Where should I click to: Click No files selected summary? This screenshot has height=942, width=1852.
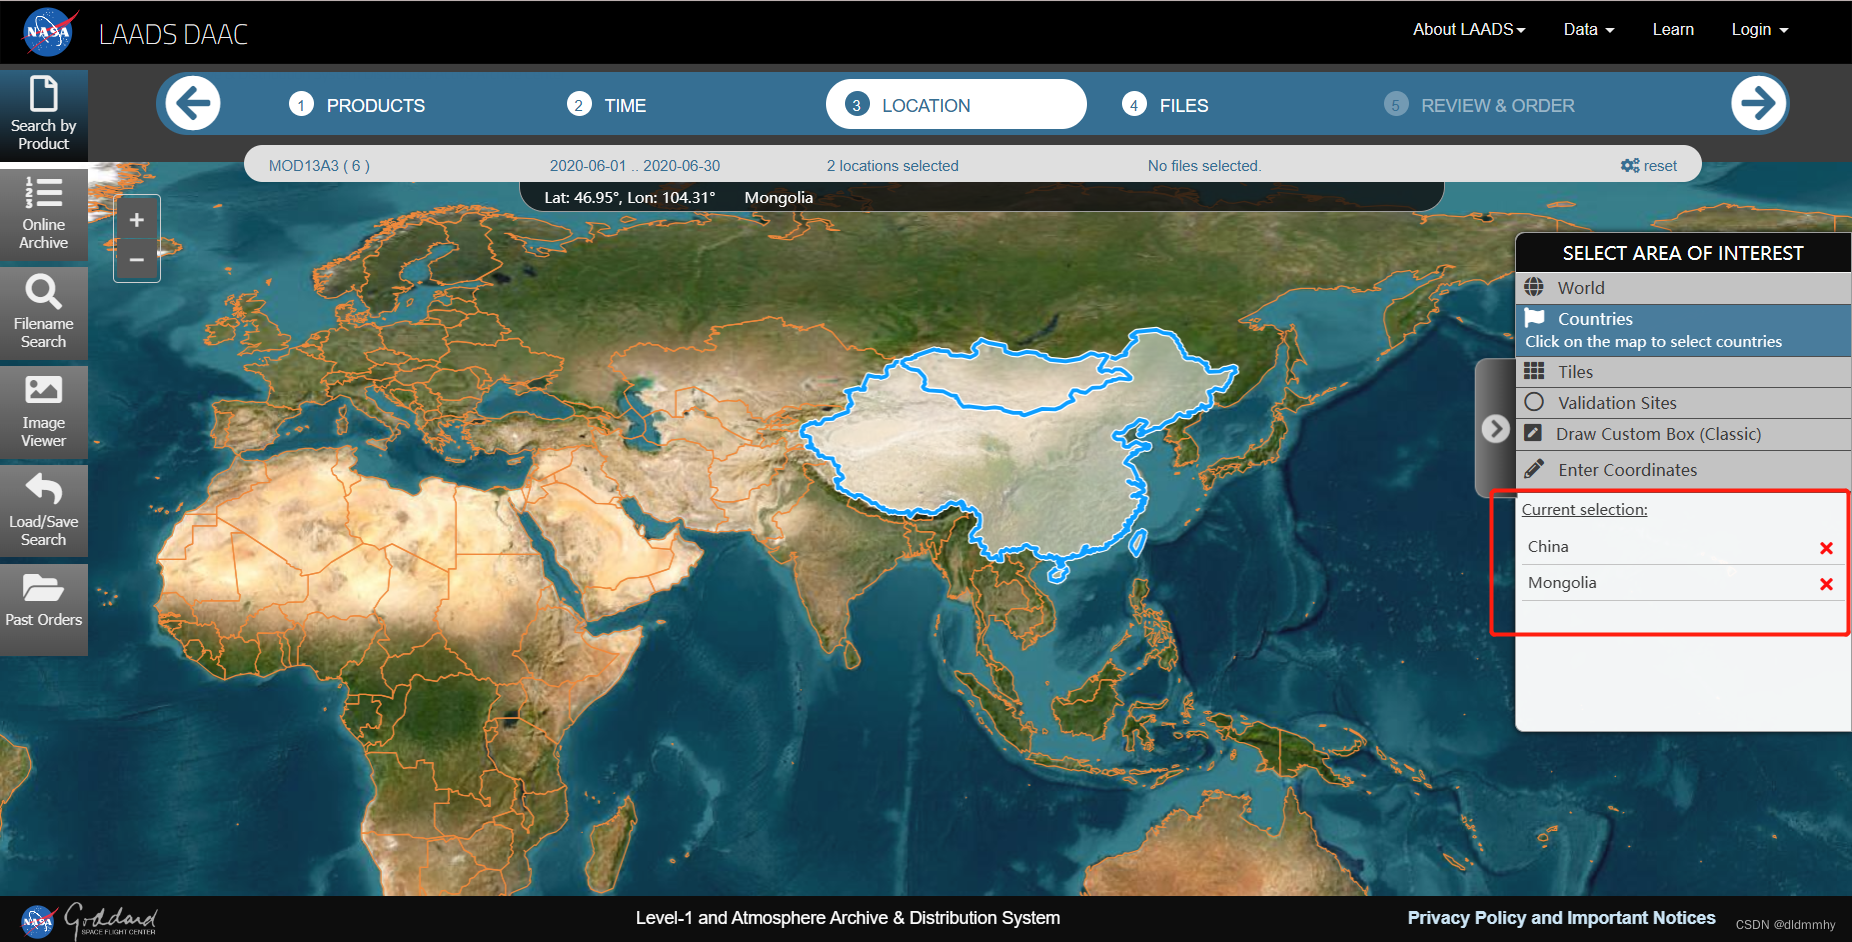[1204, 166]
